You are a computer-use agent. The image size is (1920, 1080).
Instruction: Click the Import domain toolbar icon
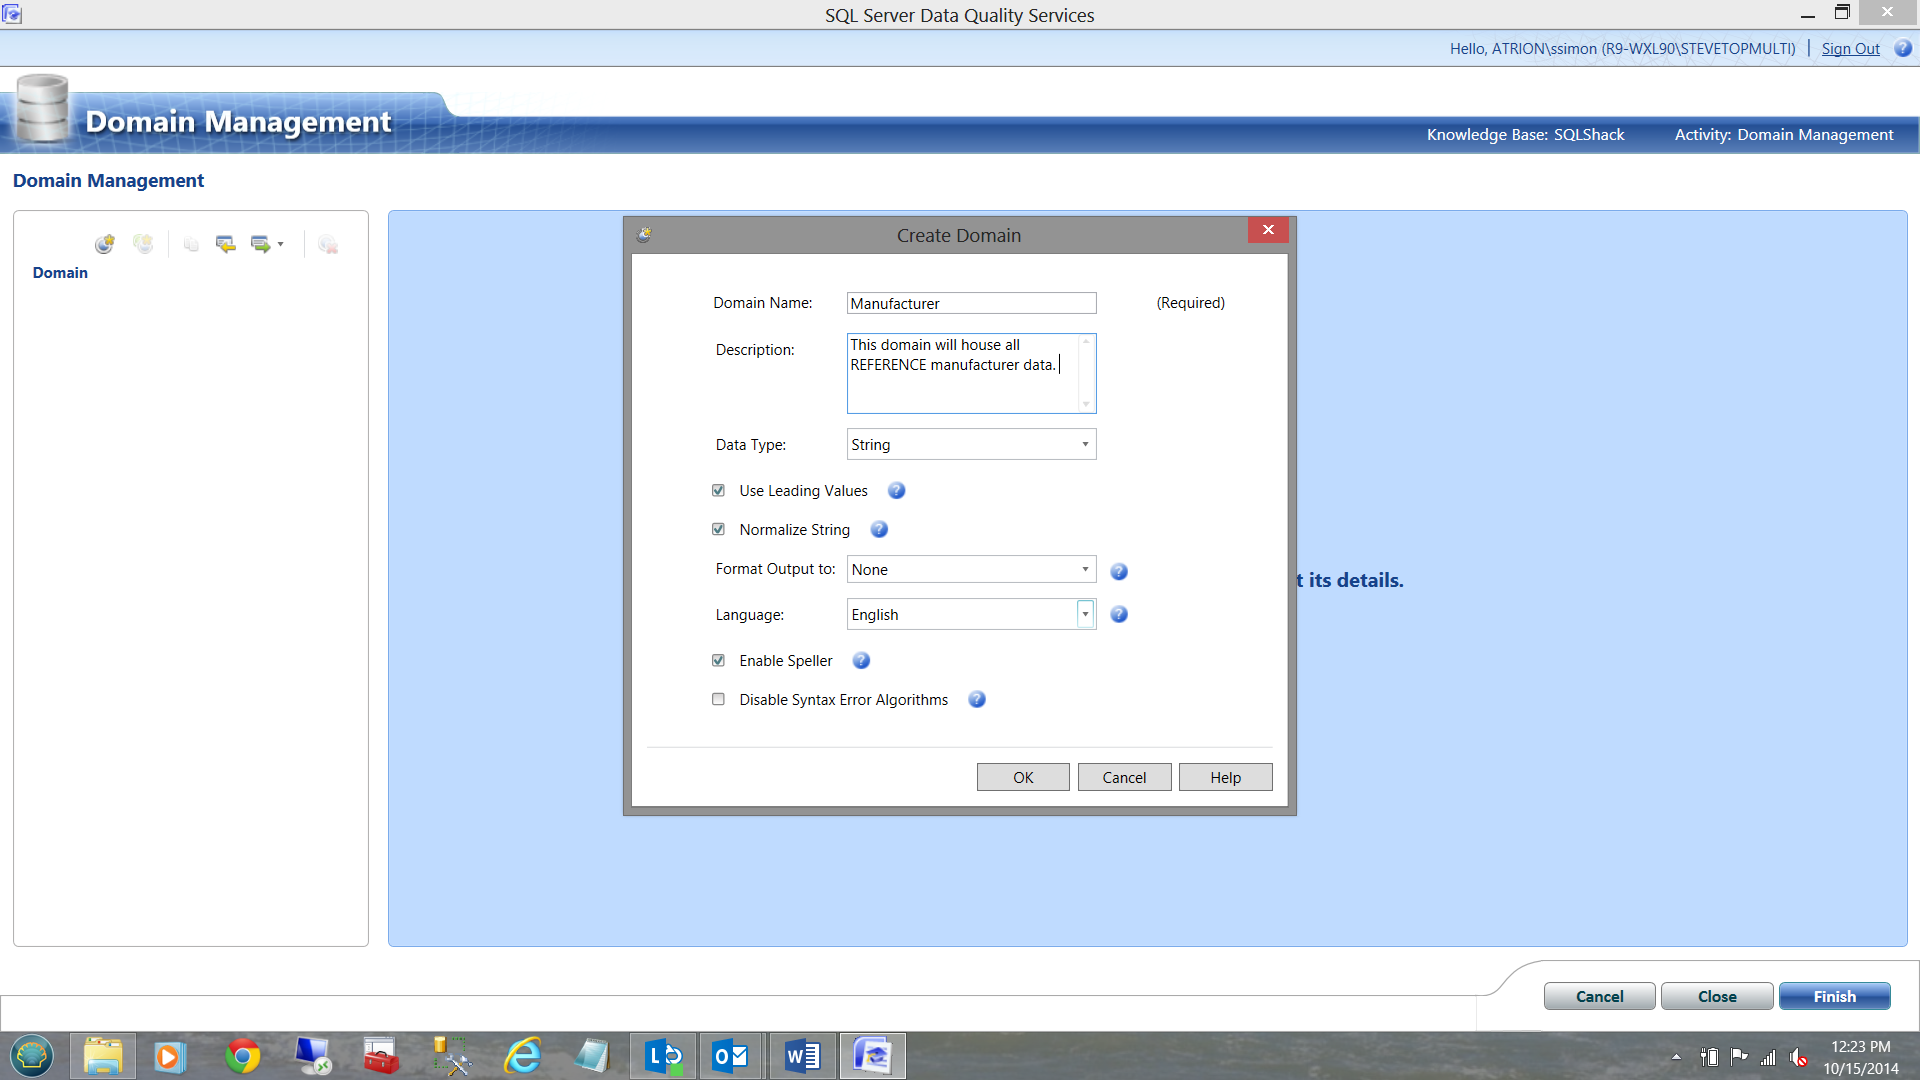point(226,244)
